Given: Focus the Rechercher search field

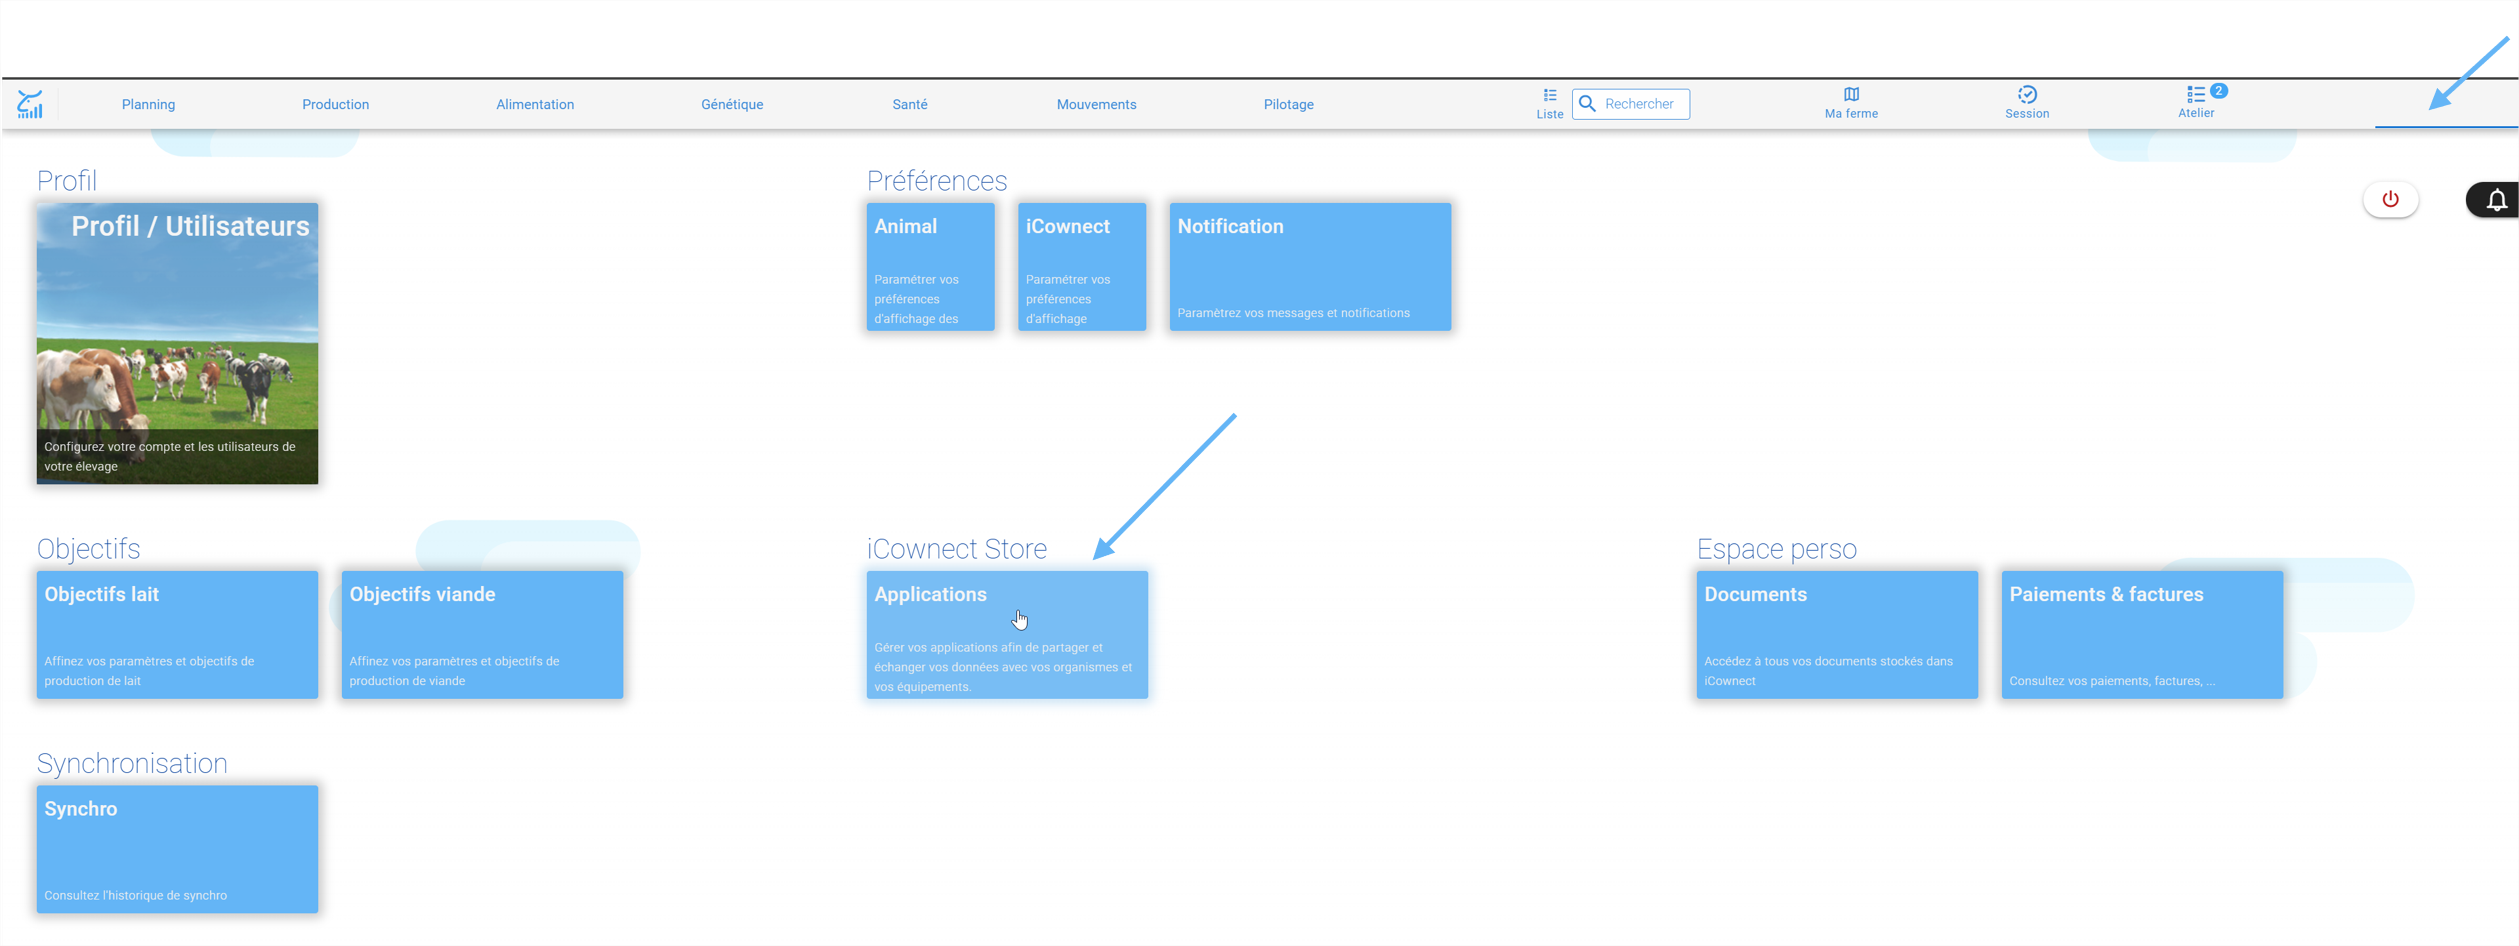Looking at the screenshot, I should click(1630, 104).
